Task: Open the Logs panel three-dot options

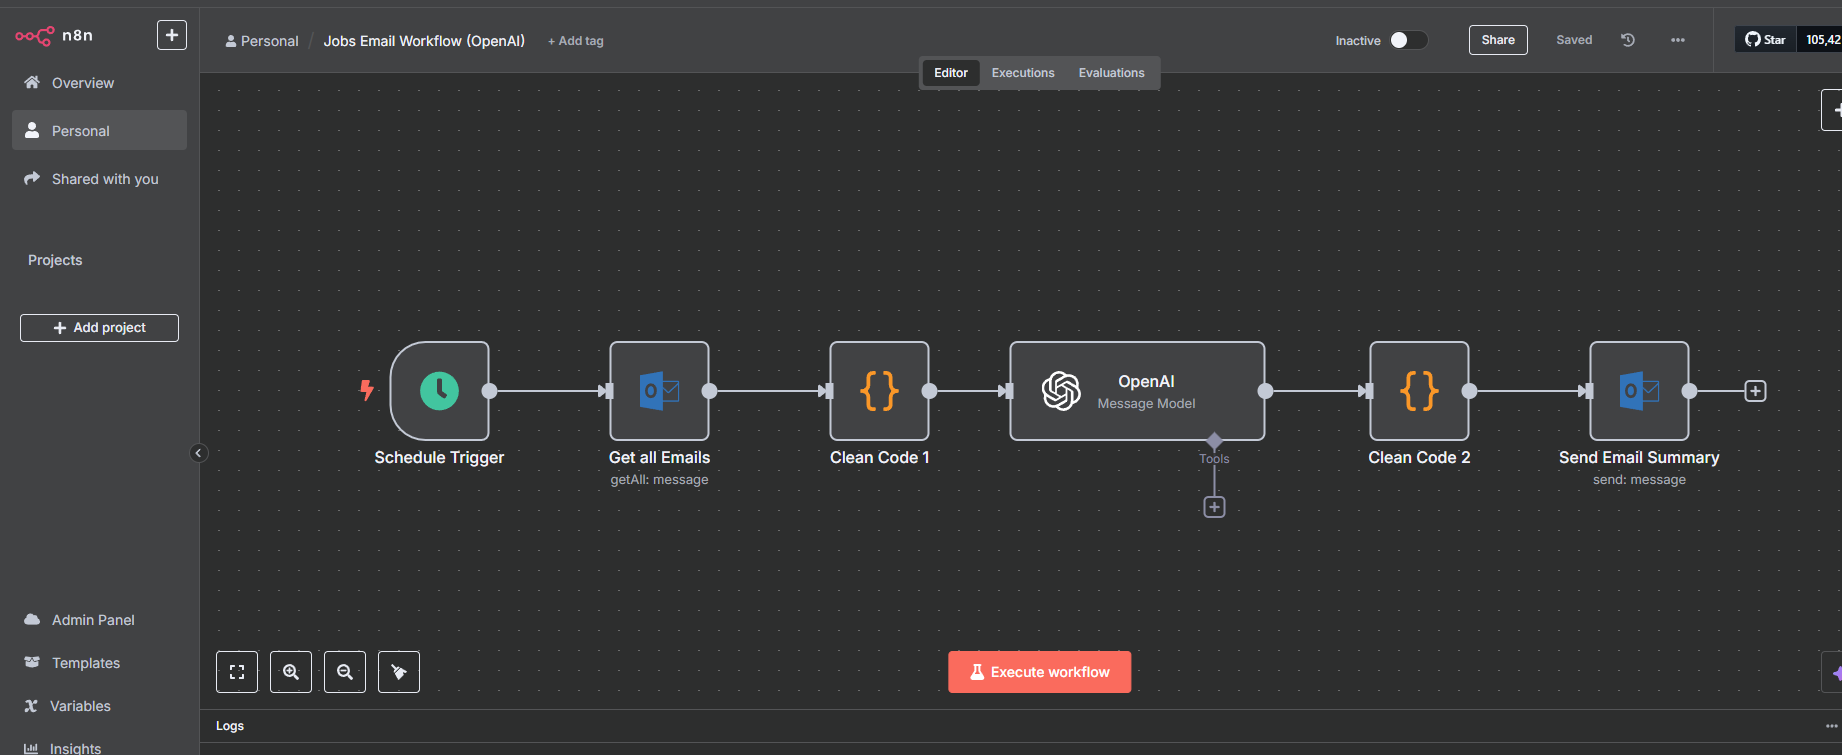Action: [1831, 726]
